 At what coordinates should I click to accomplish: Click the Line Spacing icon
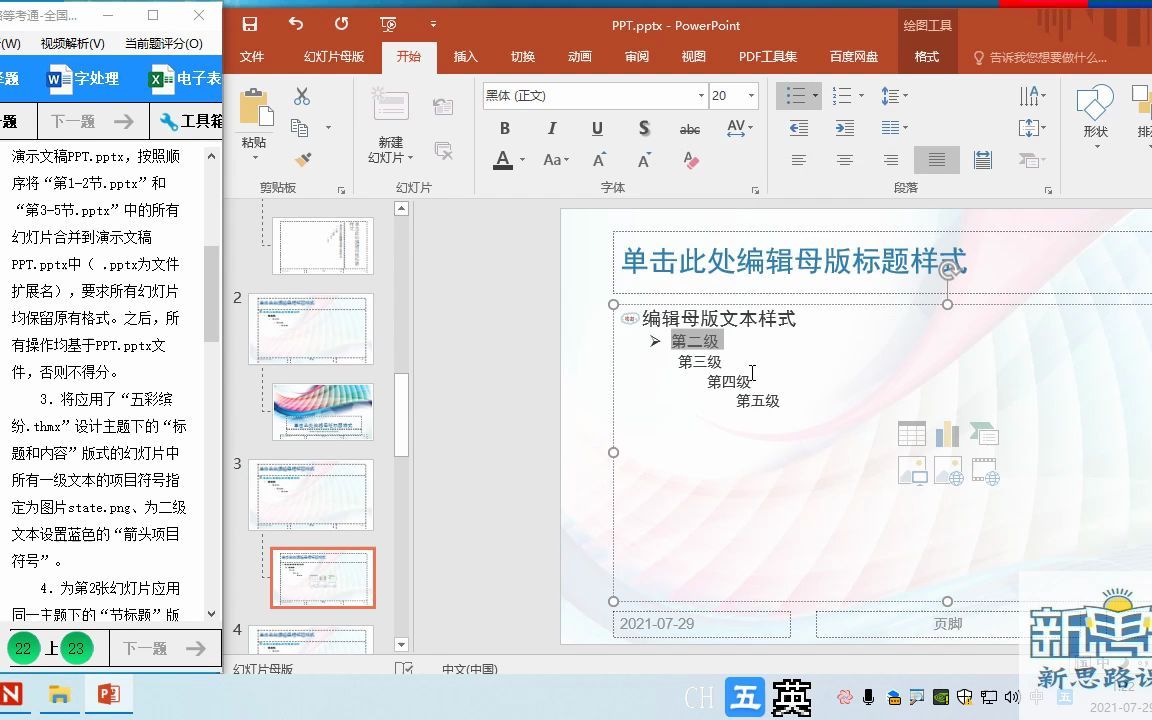893,96
